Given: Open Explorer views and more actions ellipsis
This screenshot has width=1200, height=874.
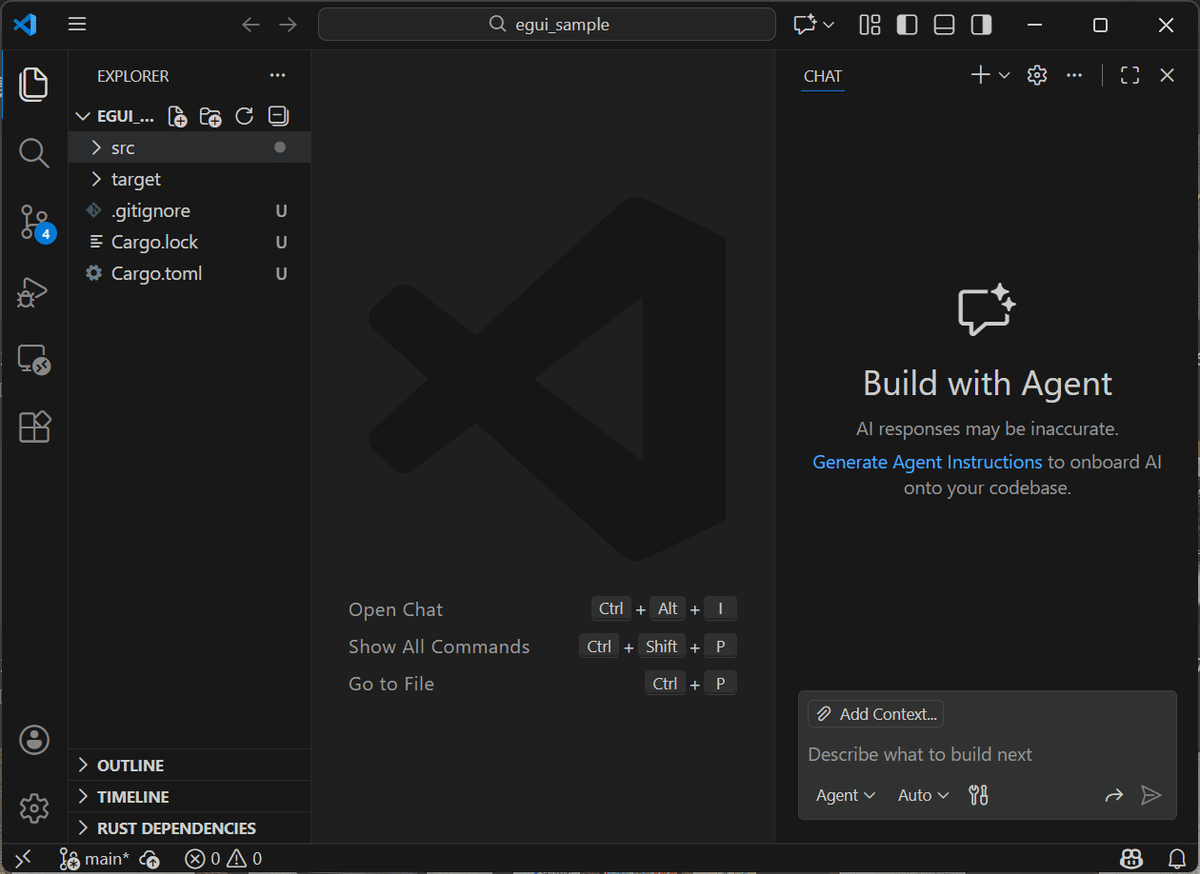Looking at the screenshot, I should point(277,76).
